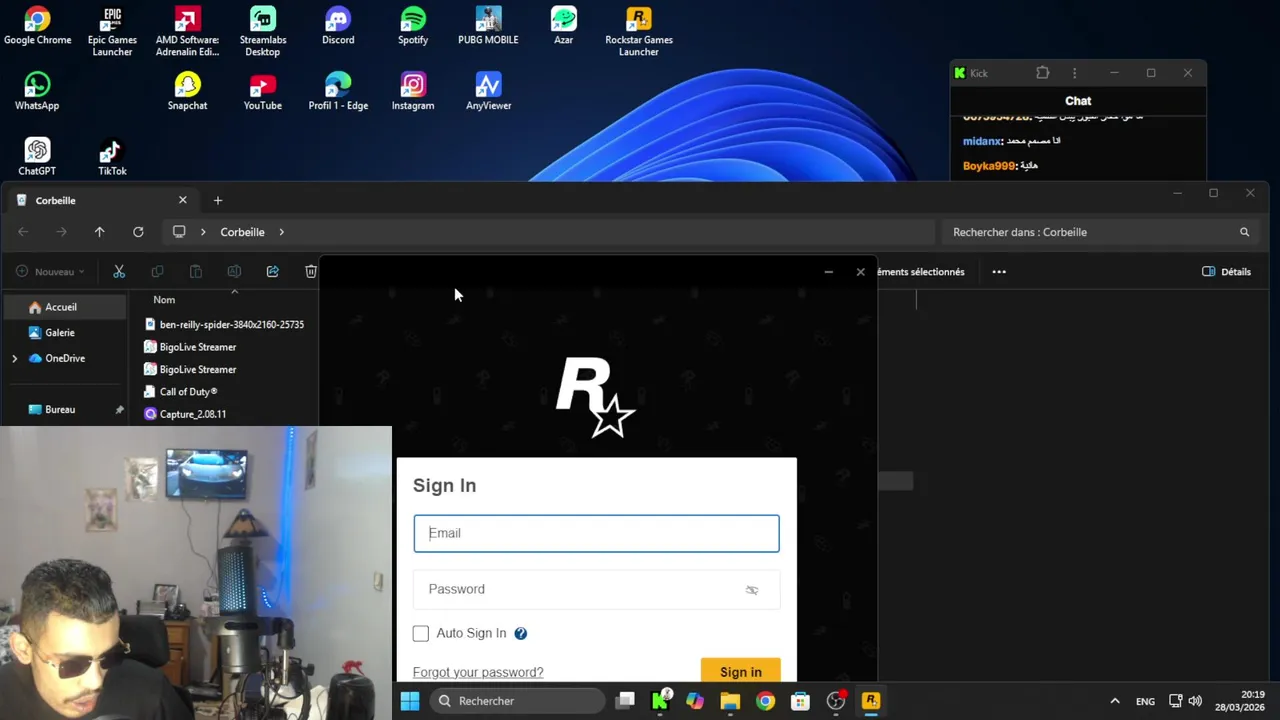Open OBS Studio from the taskbar
The image size is (1280, 720).
coord(835,701)
